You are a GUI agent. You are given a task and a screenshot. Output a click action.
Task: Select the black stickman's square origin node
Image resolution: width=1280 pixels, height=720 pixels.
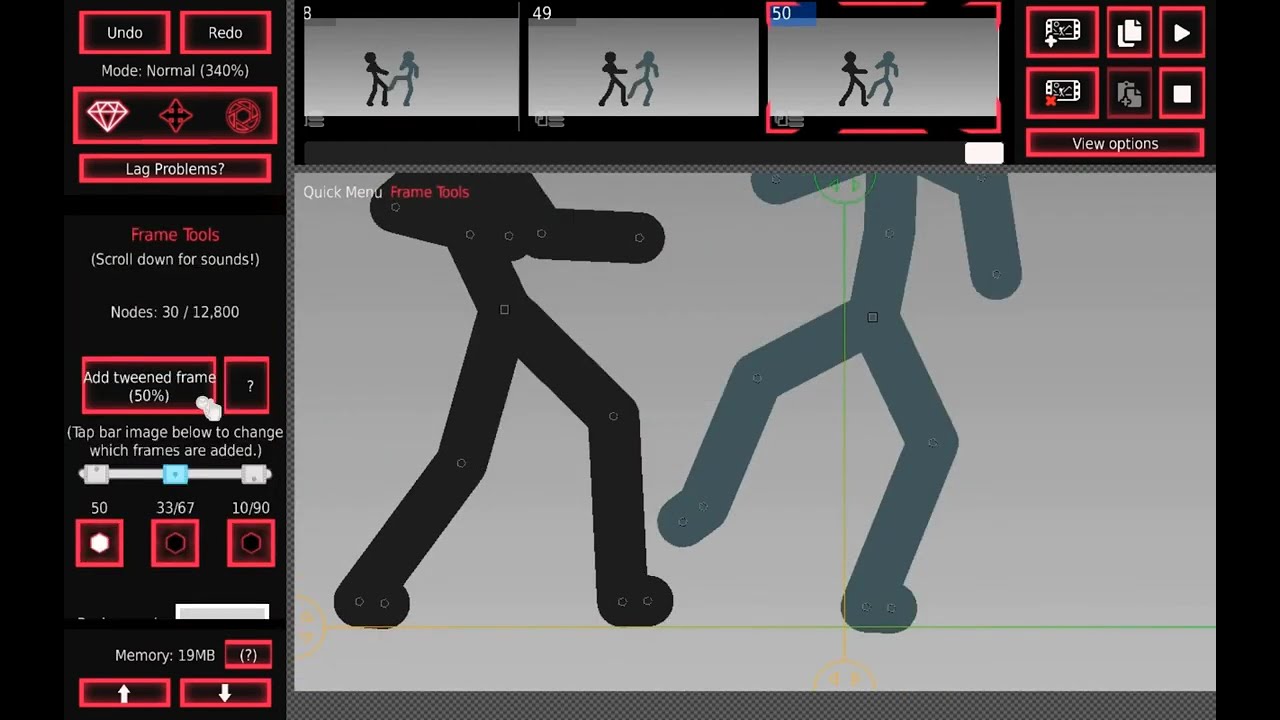[x=504, y=310]
